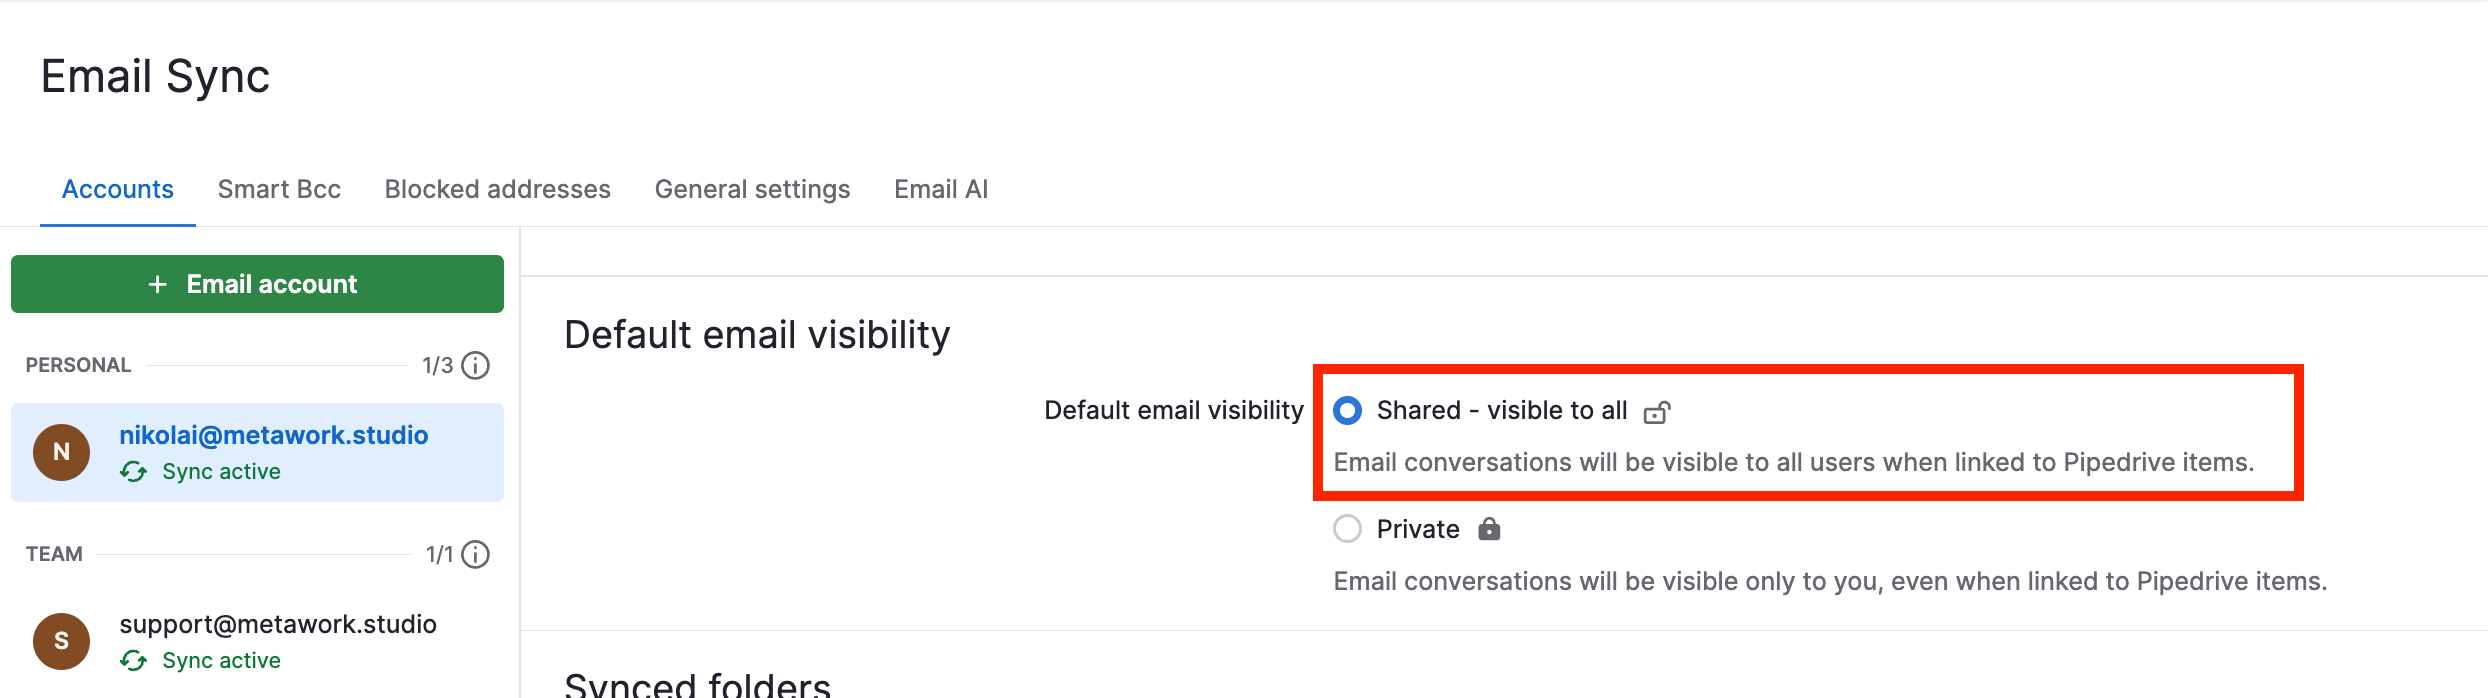2488x698 pixels.
Task: Switch to the Smart Bcc tab
Action: click(x=279, y=190)
